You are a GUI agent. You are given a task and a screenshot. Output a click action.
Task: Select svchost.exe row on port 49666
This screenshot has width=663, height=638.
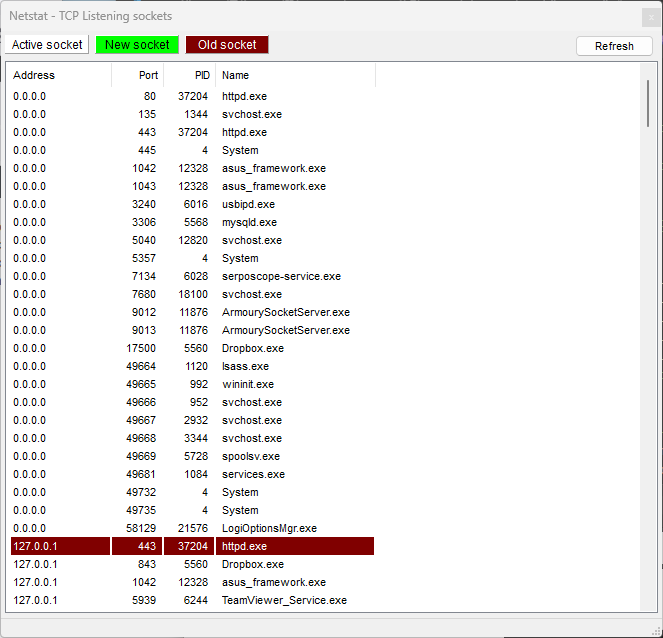click(x=192, y=402)
